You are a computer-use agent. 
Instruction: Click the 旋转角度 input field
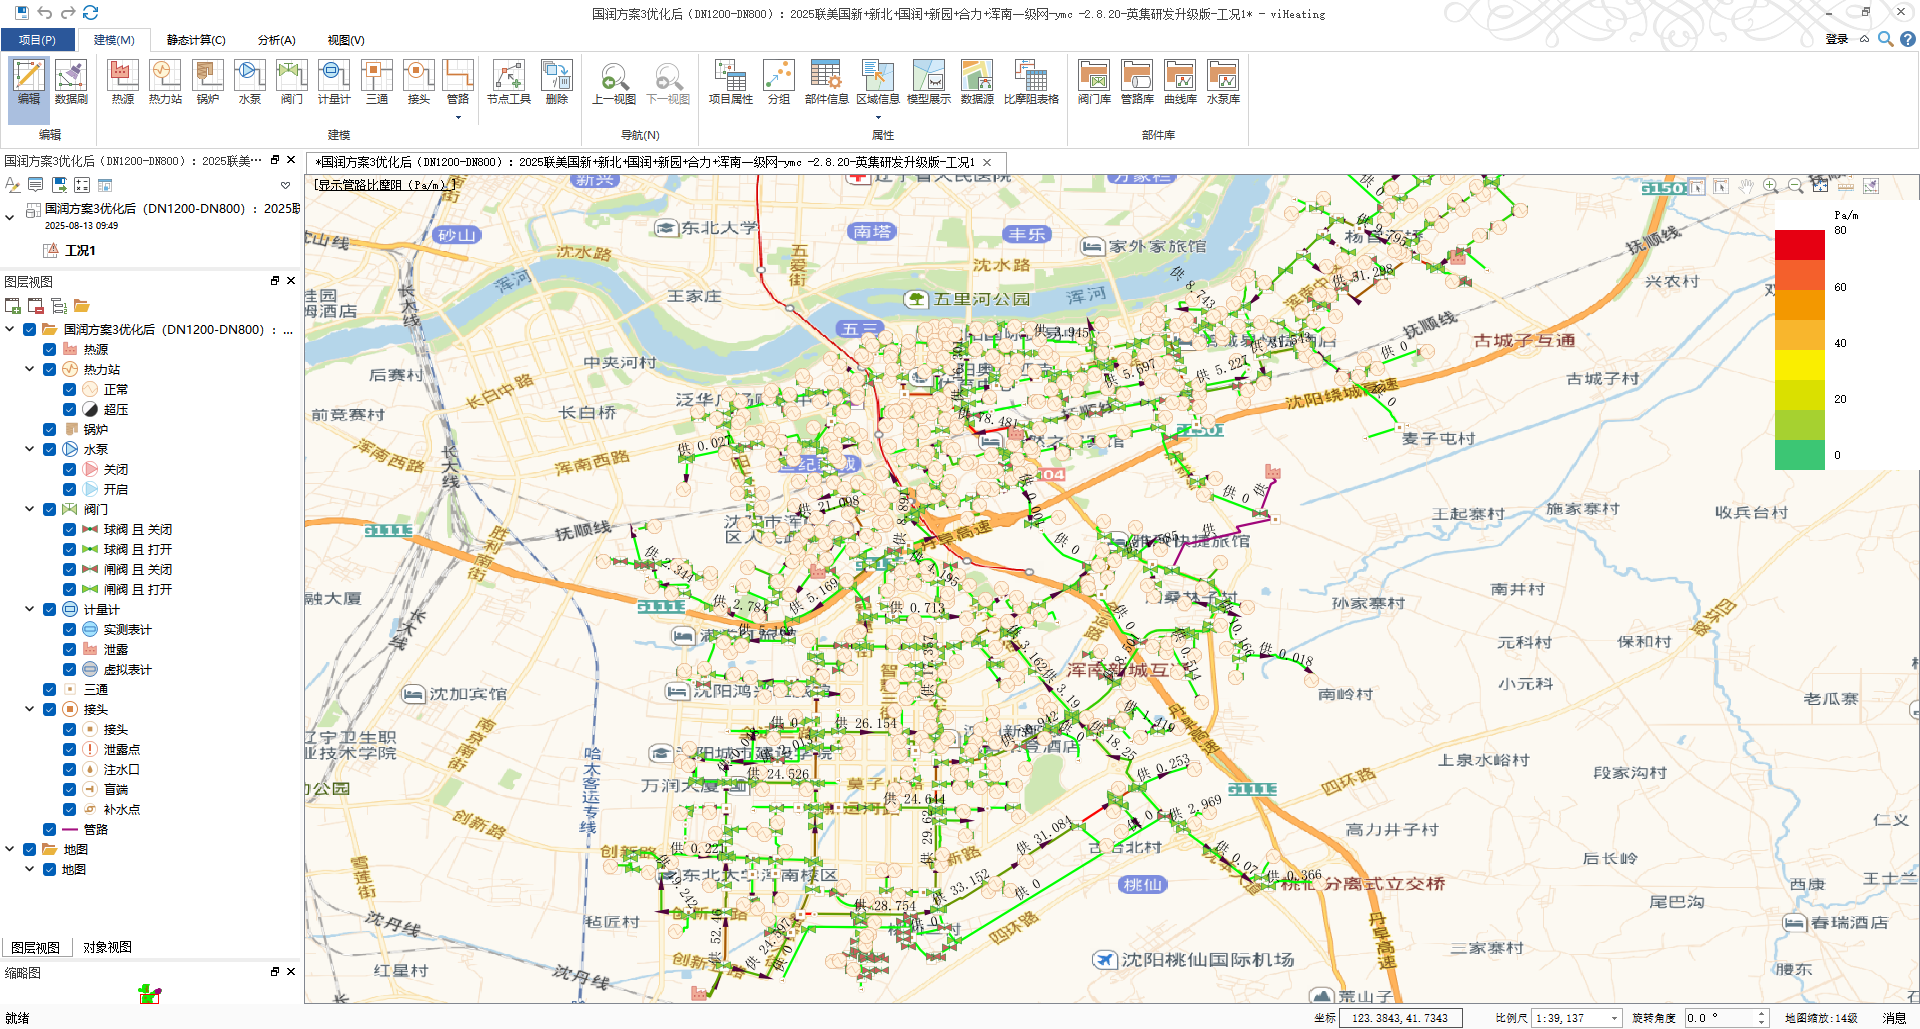[x=1719, y=1018]
